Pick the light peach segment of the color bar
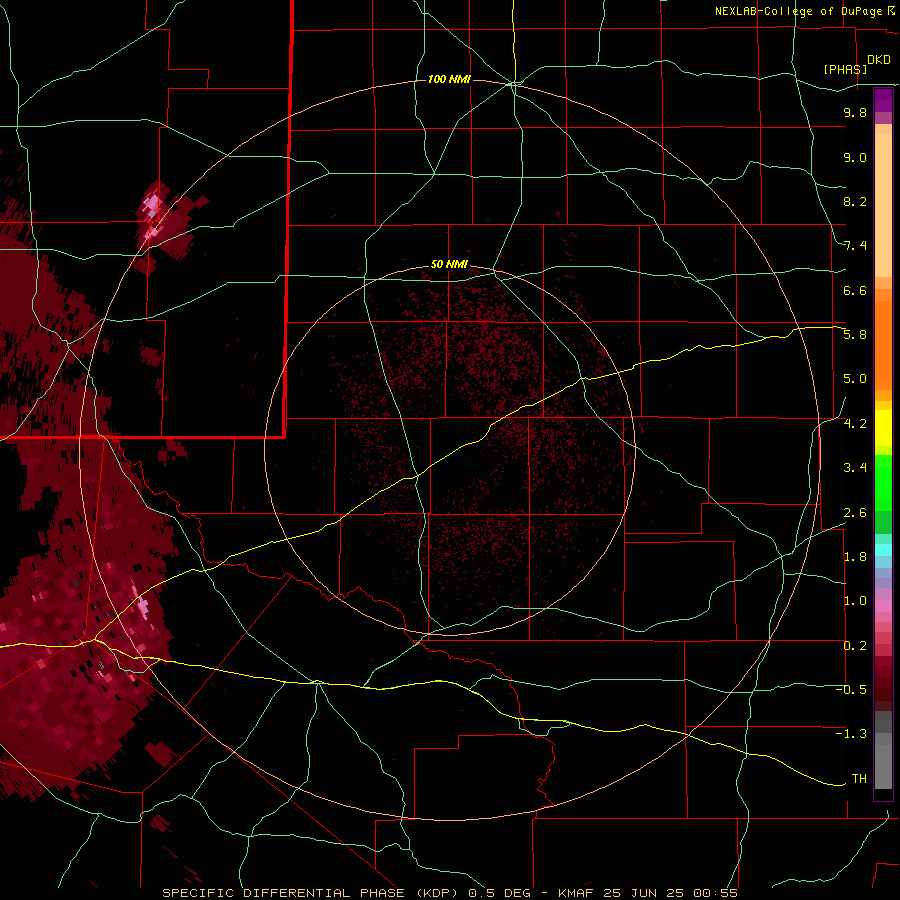Screen dimensions: 900x900 (883, 205)
